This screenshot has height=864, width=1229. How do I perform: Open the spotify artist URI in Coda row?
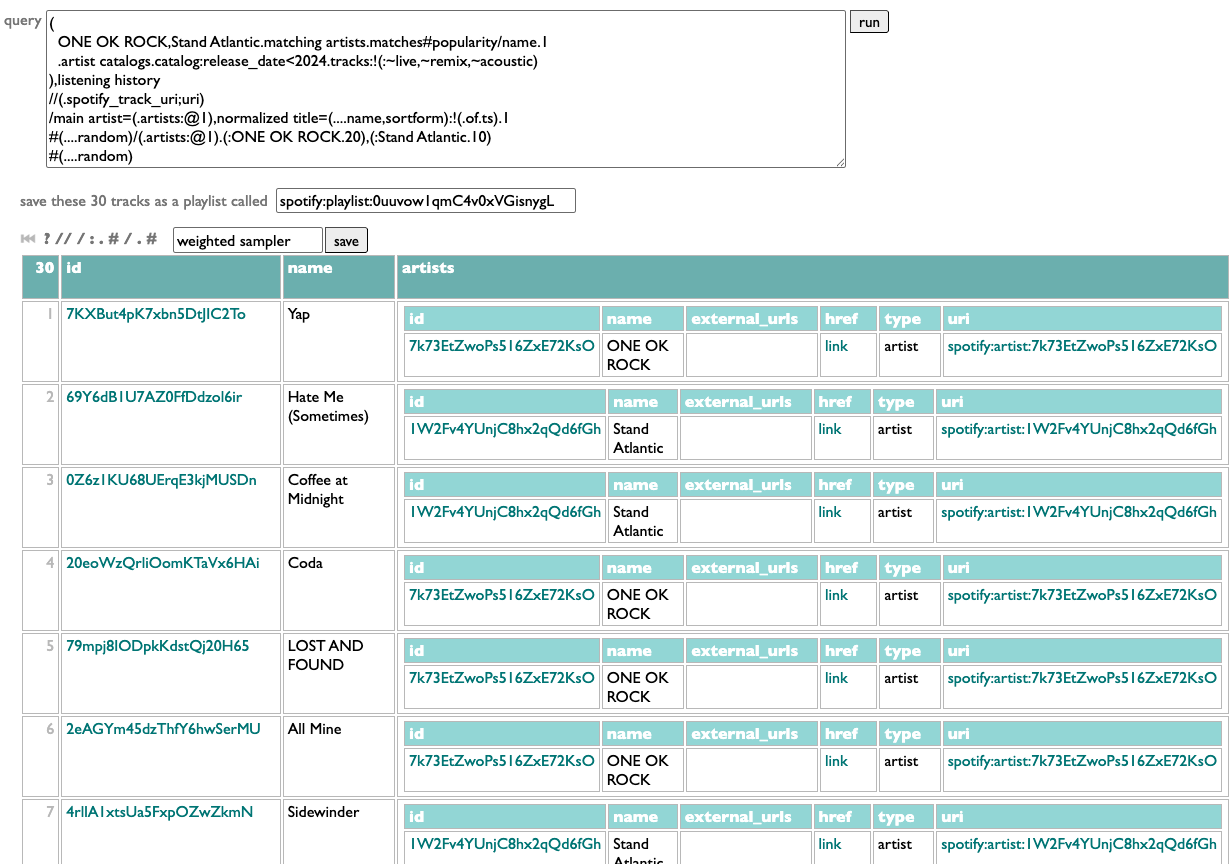(1082, 595)
